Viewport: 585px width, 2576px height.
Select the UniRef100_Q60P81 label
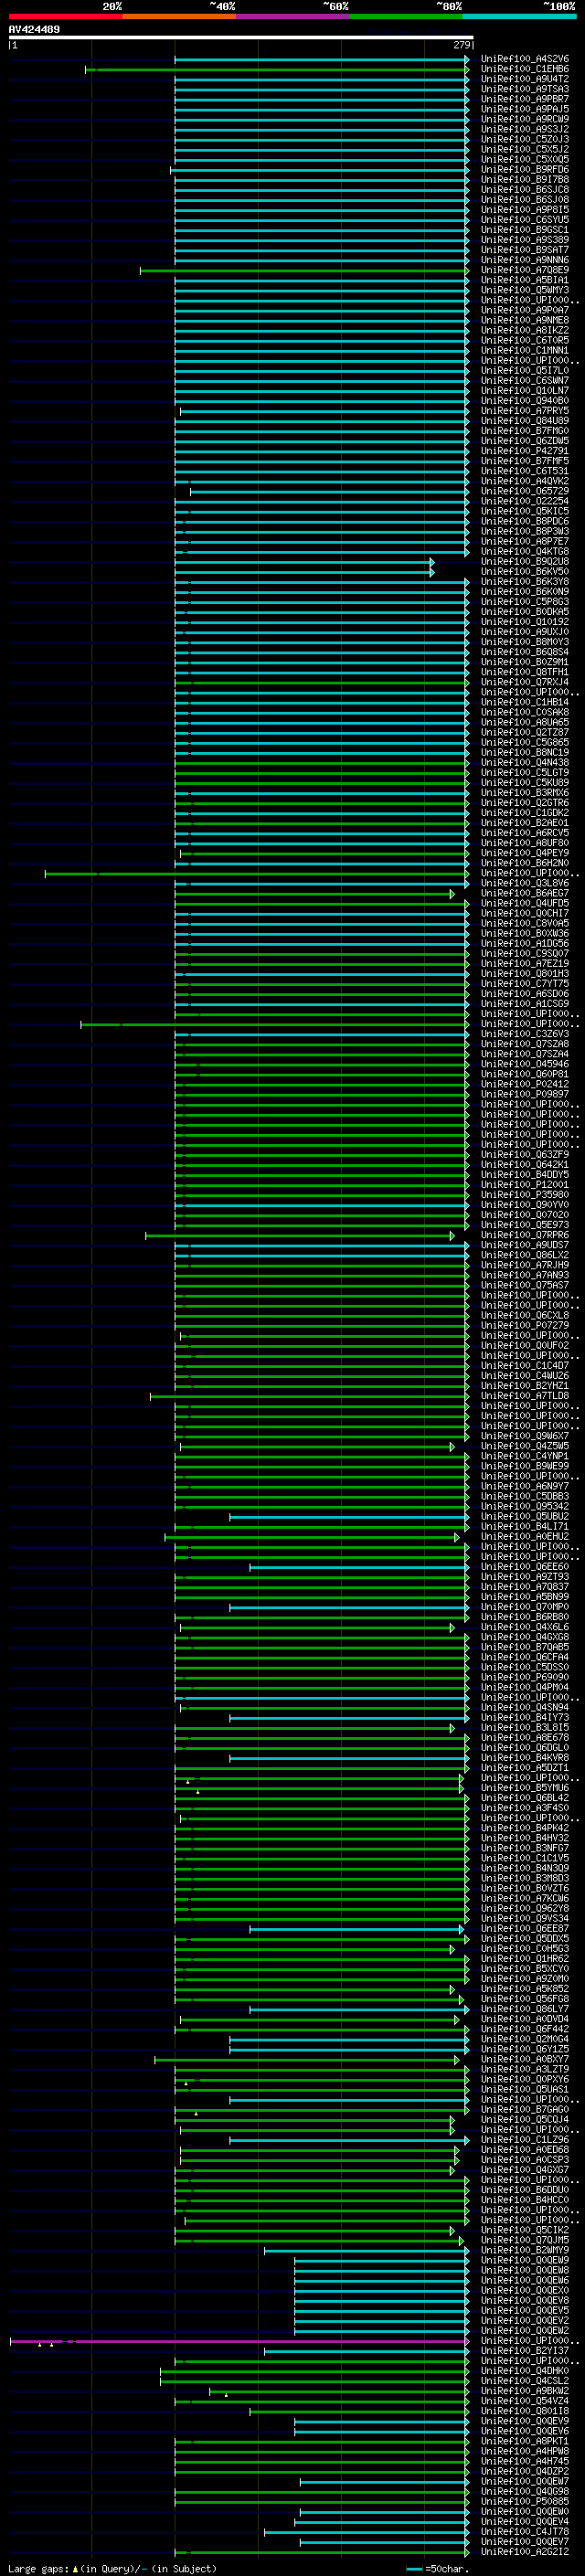[x=525, y=1074]
